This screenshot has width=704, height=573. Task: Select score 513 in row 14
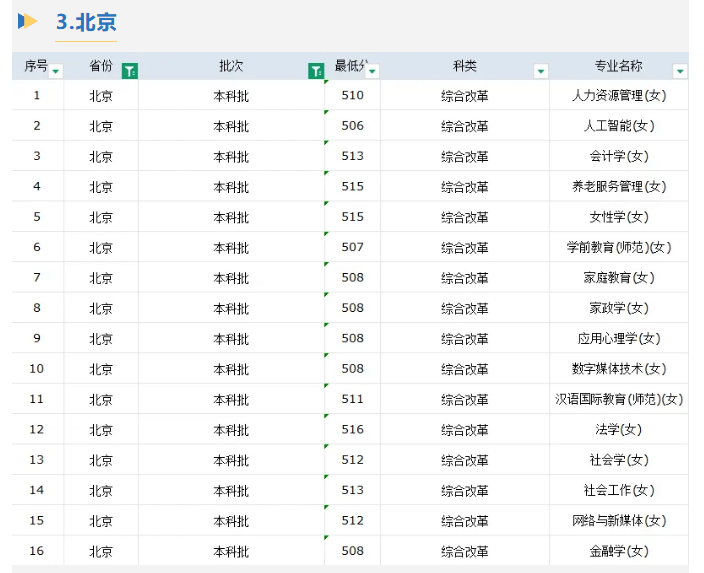tap(352, 490)
